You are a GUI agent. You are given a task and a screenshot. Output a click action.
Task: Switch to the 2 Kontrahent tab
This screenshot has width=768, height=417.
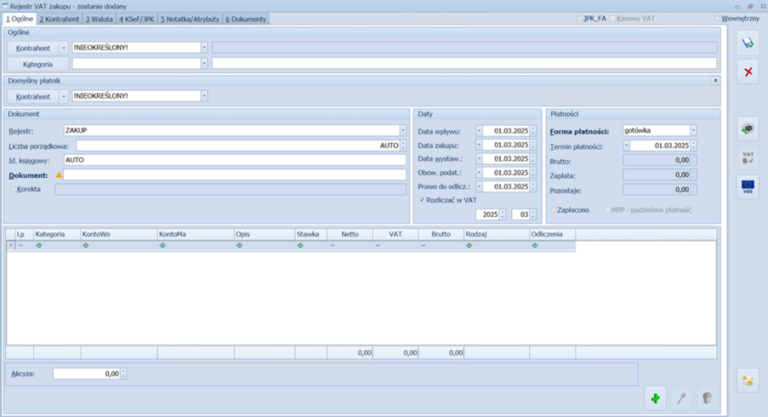tap(60, 18)
